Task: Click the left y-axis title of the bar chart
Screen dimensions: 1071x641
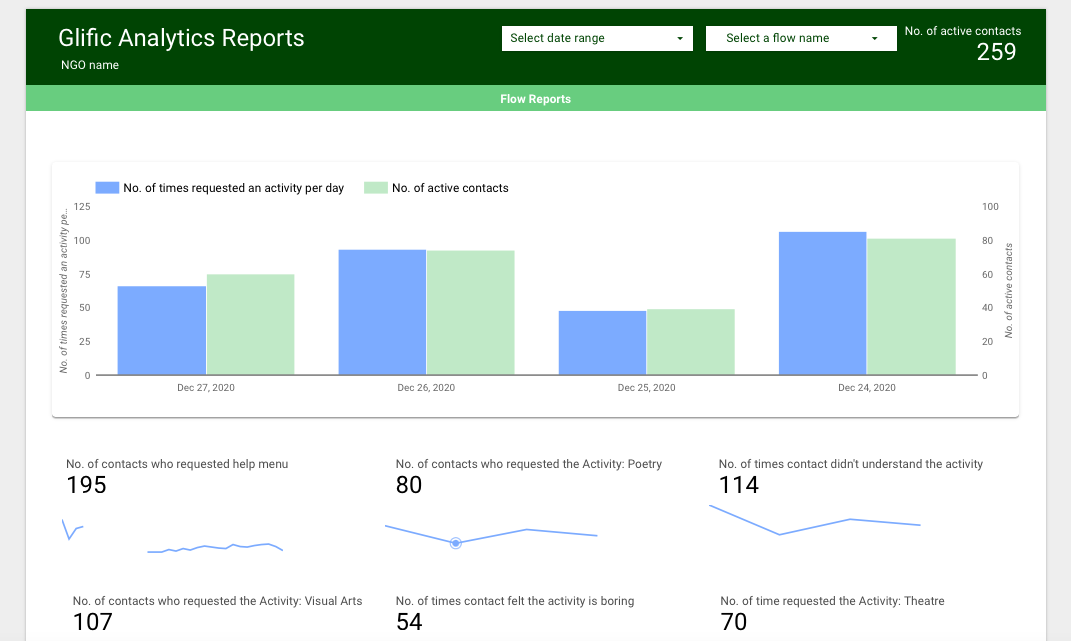Action: pyautogui.click(x=64, y=291)
